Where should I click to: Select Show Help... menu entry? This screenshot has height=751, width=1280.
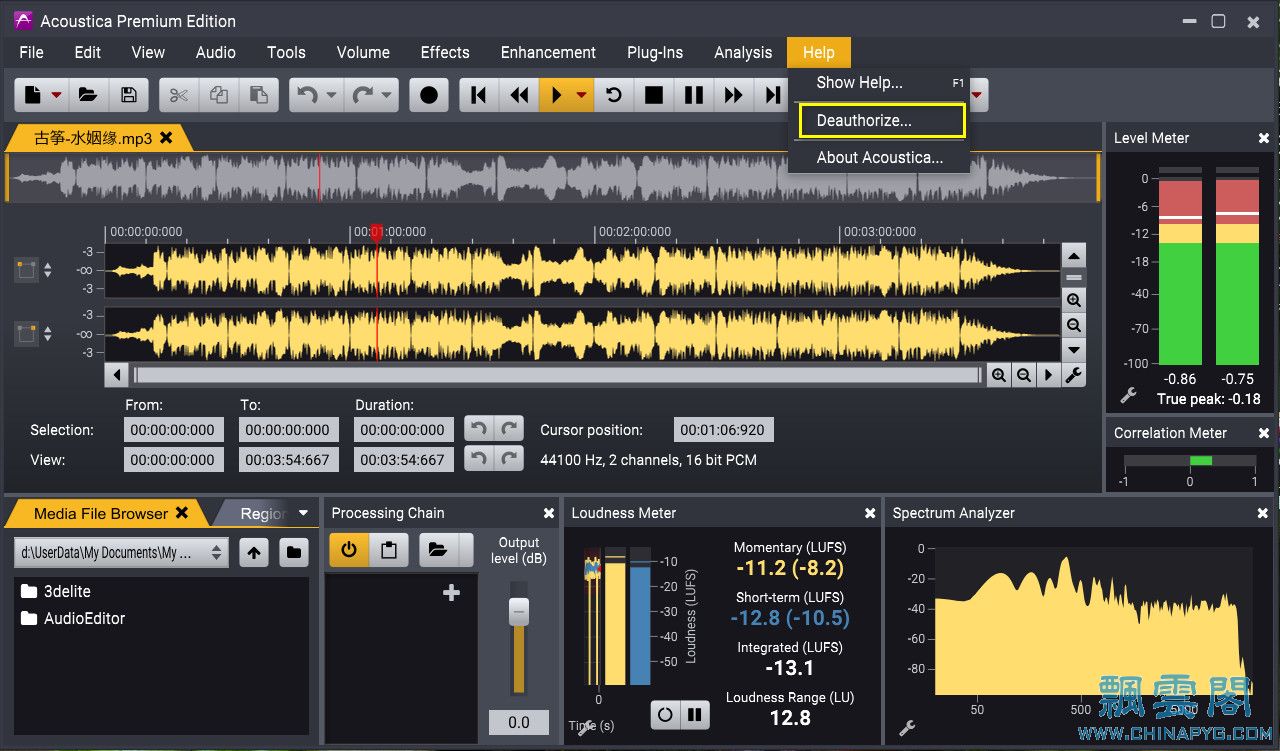(x=880, y=83)
